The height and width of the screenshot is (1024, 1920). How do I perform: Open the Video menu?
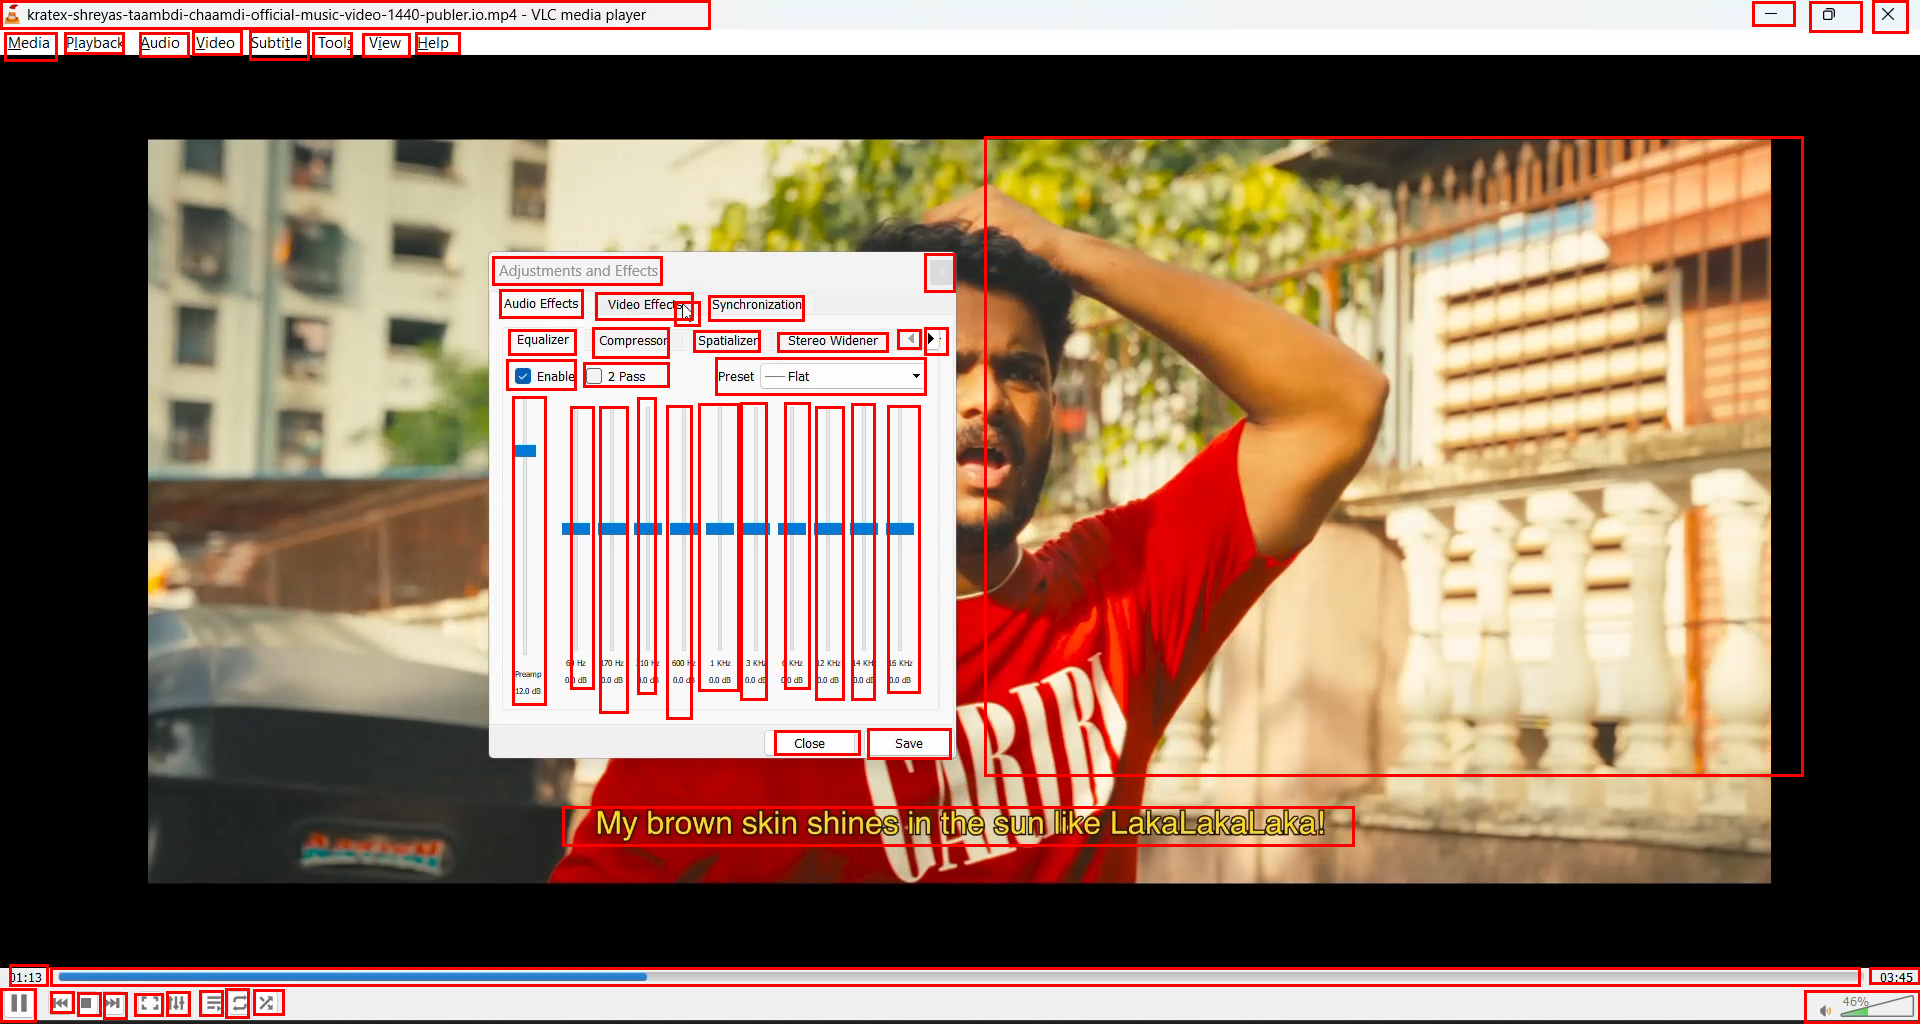215,43
